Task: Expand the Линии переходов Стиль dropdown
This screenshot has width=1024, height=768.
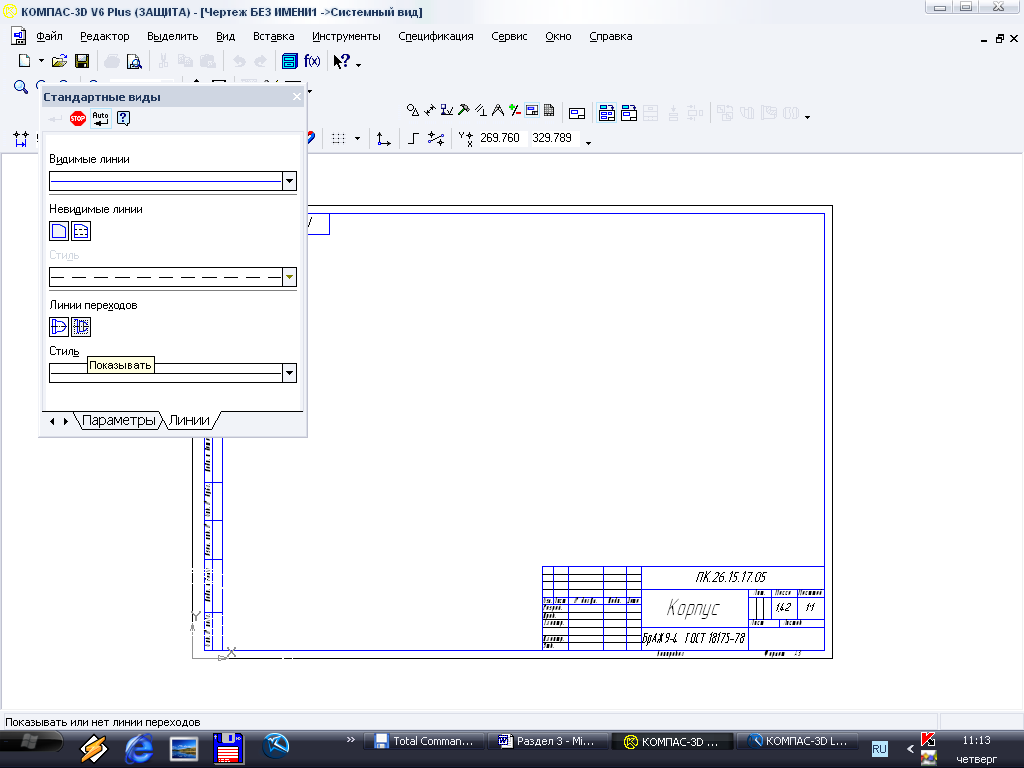Action: pyautogui.click(x=289, y=373)
